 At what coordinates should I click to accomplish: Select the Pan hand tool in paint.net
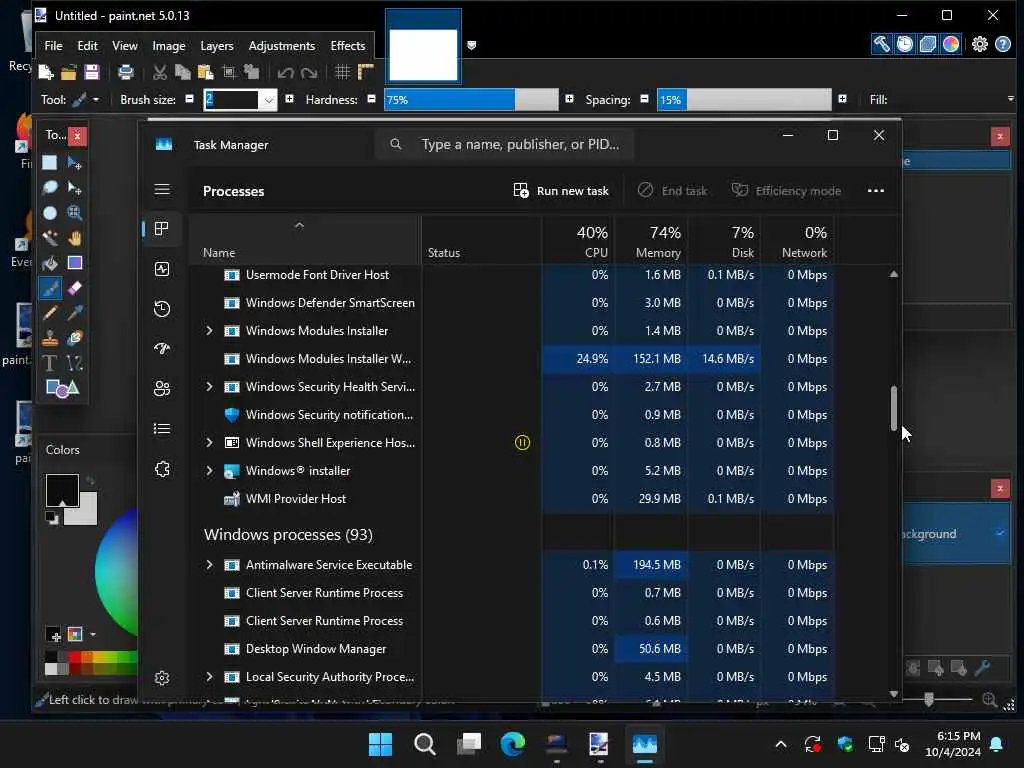tap(74, 238)
